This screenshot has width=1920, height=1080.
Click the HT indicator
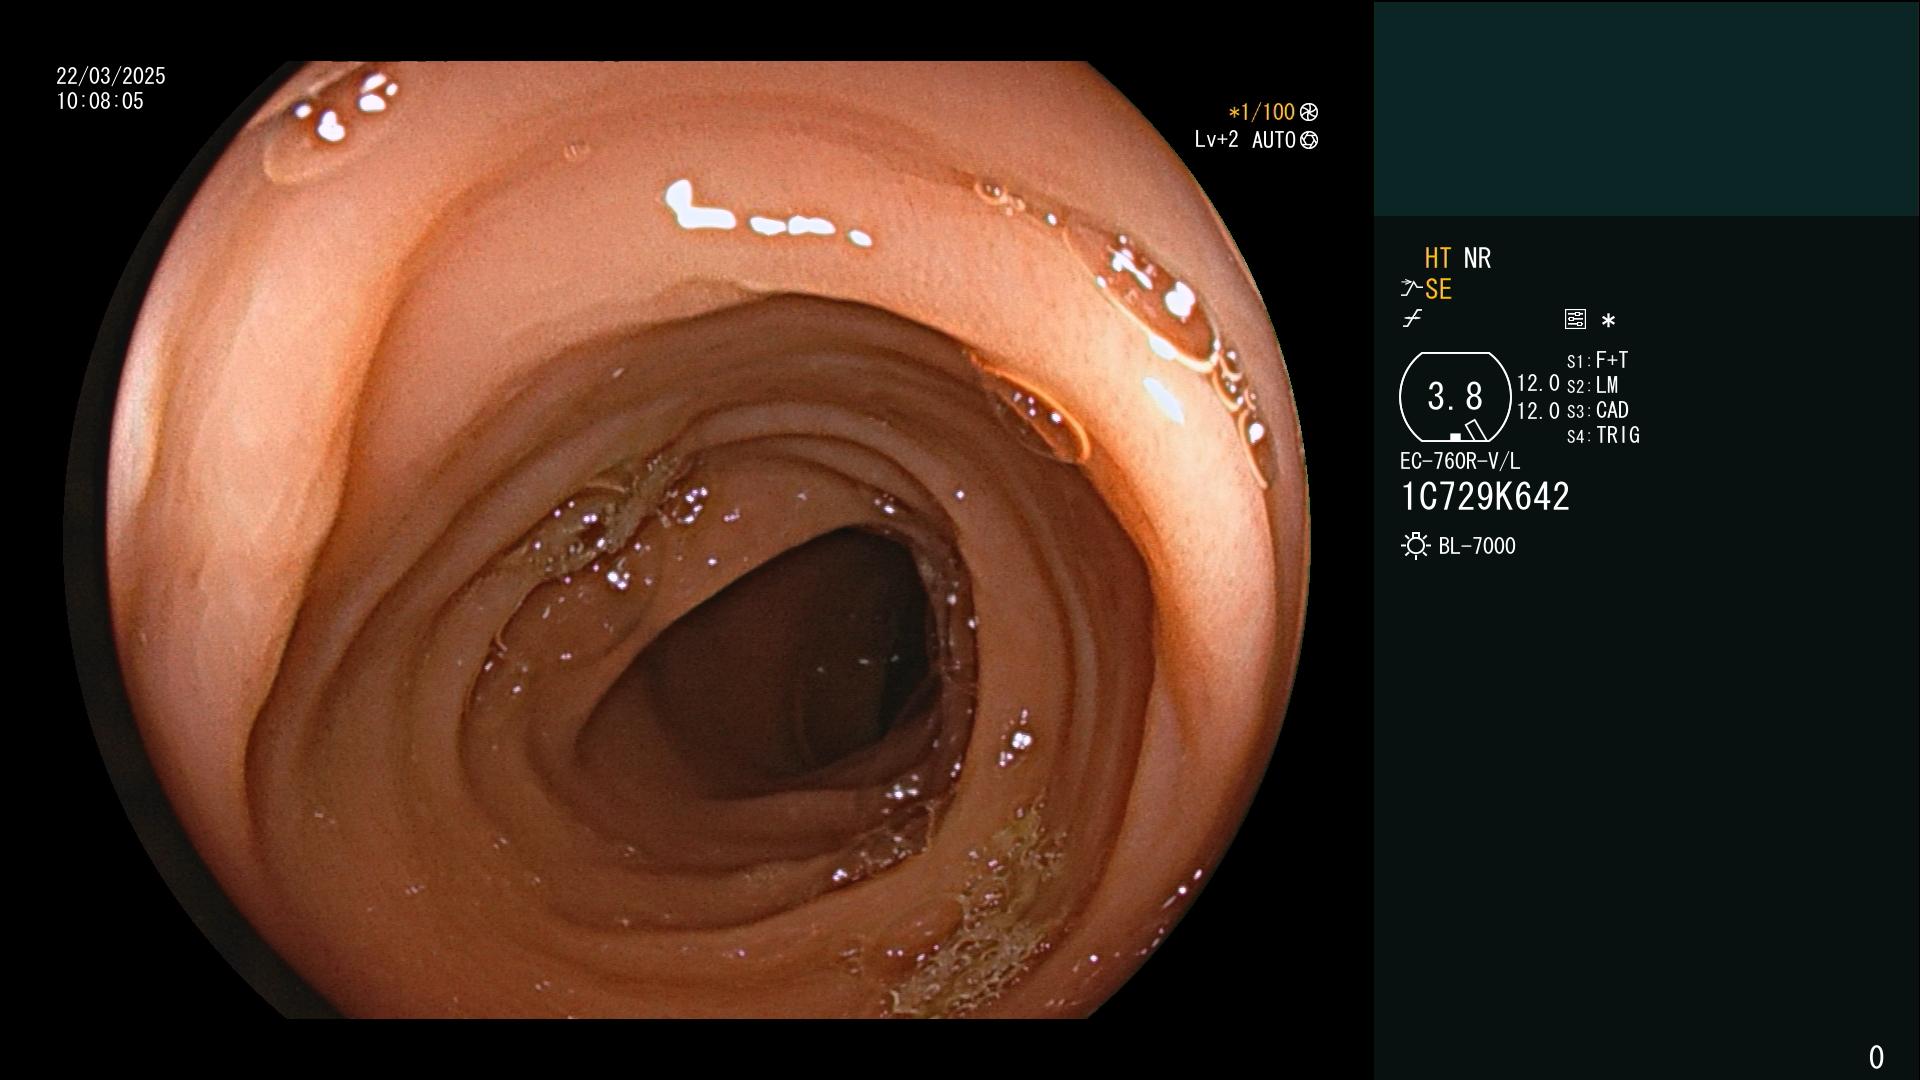coord(1438,258)
